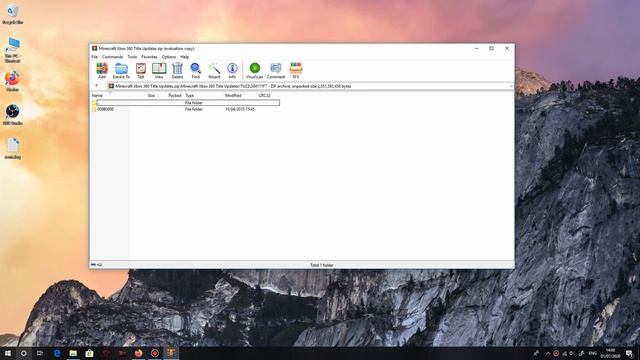Select the text file on the desktop

(13, 148)
